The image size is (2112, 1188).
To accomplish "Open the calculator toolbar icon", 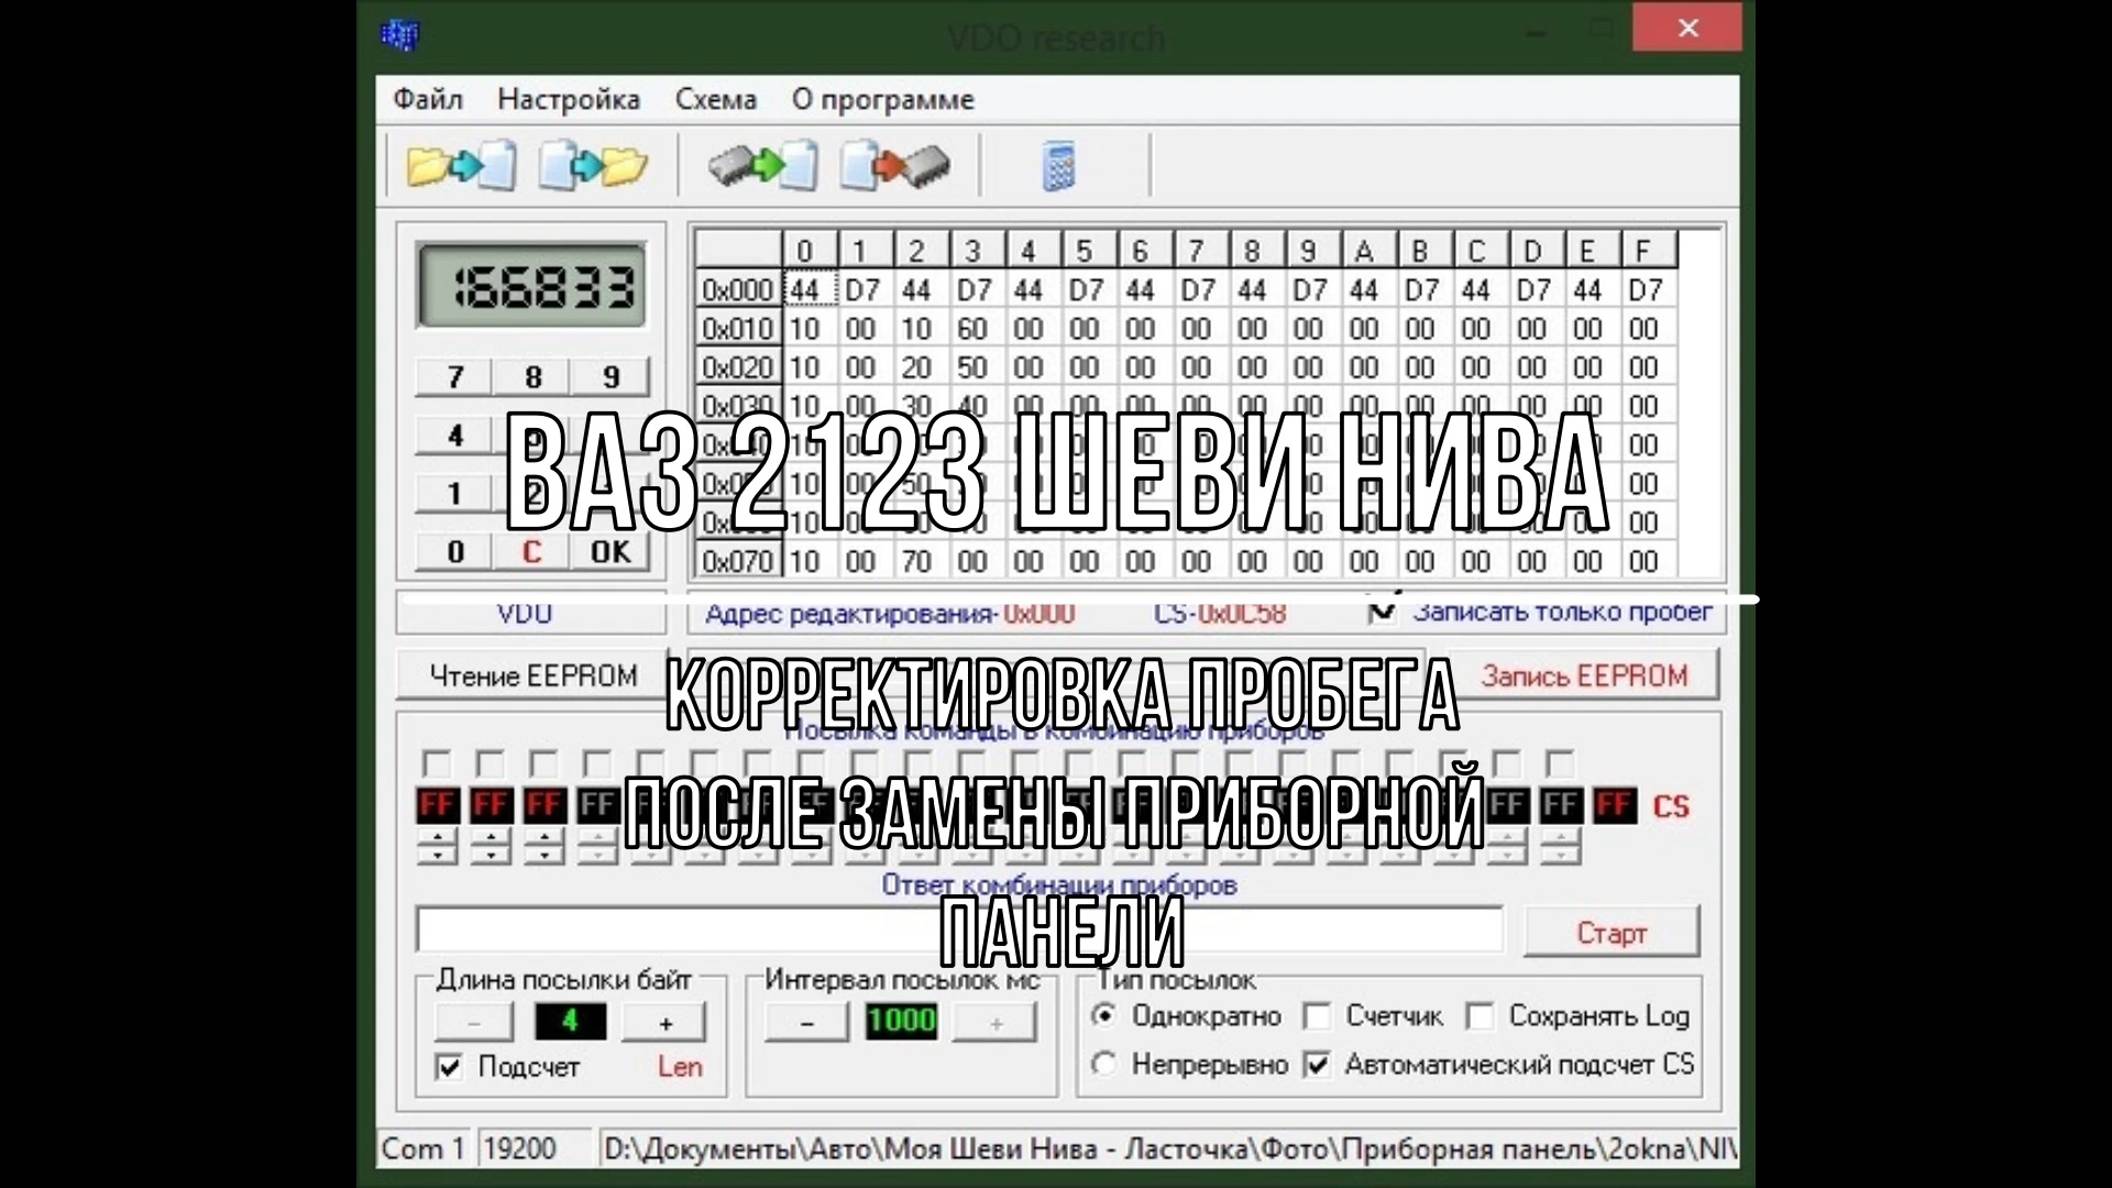I will 1058,166.
